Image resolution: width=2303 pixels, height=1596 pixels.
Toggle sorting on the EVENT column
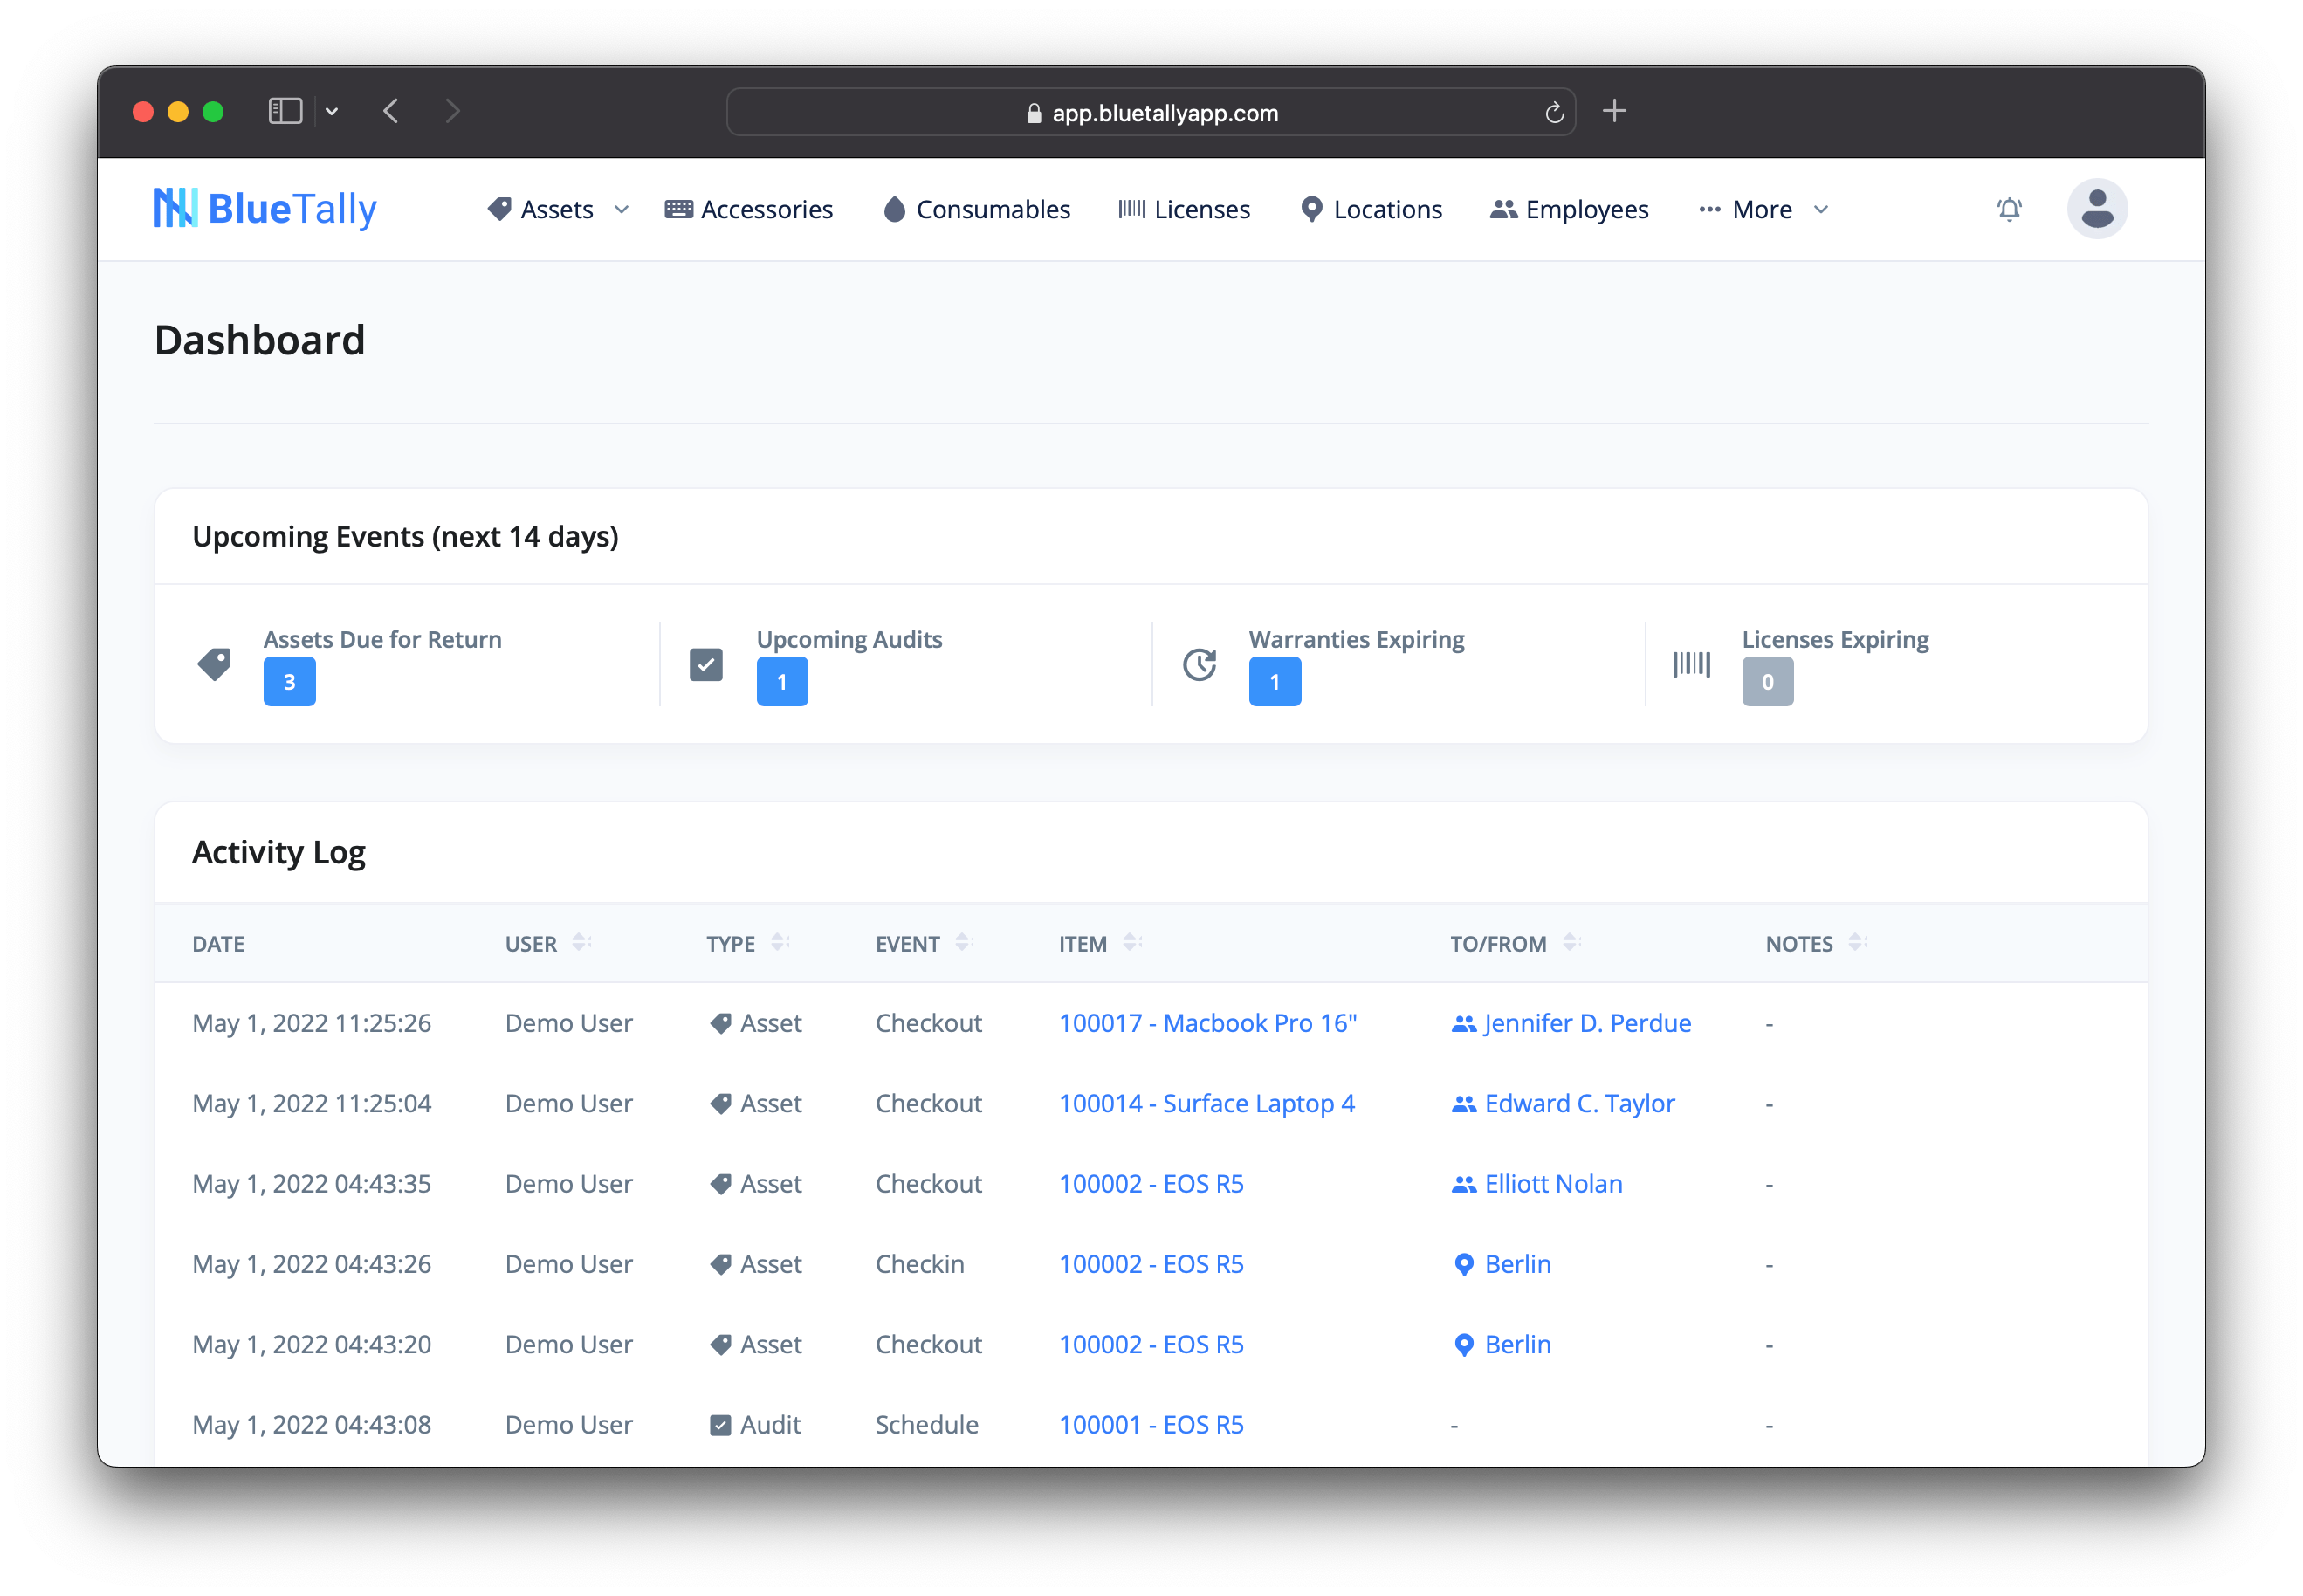click(x=963, y=941)
